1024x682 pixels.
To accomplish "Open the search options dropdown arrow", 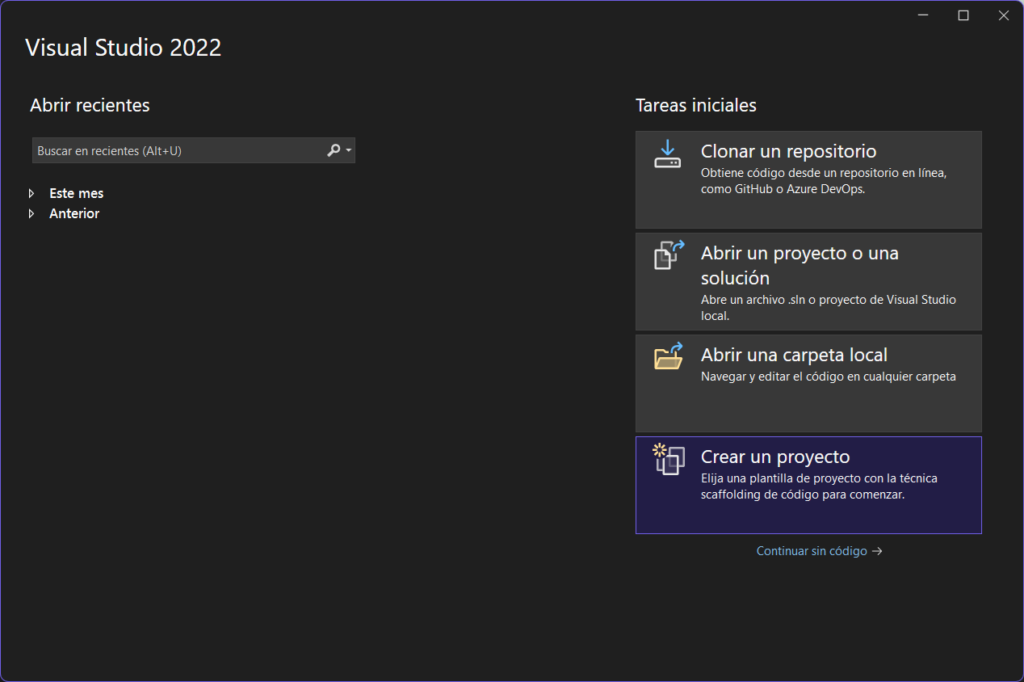I will coord(349,150).
